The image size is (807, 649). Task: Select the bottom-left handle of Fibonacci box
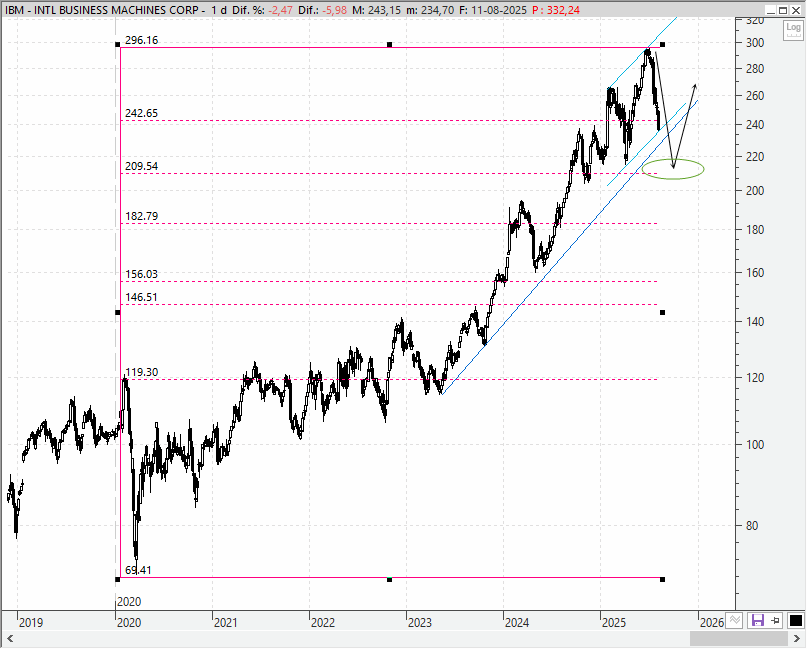(x=117, y=580)
